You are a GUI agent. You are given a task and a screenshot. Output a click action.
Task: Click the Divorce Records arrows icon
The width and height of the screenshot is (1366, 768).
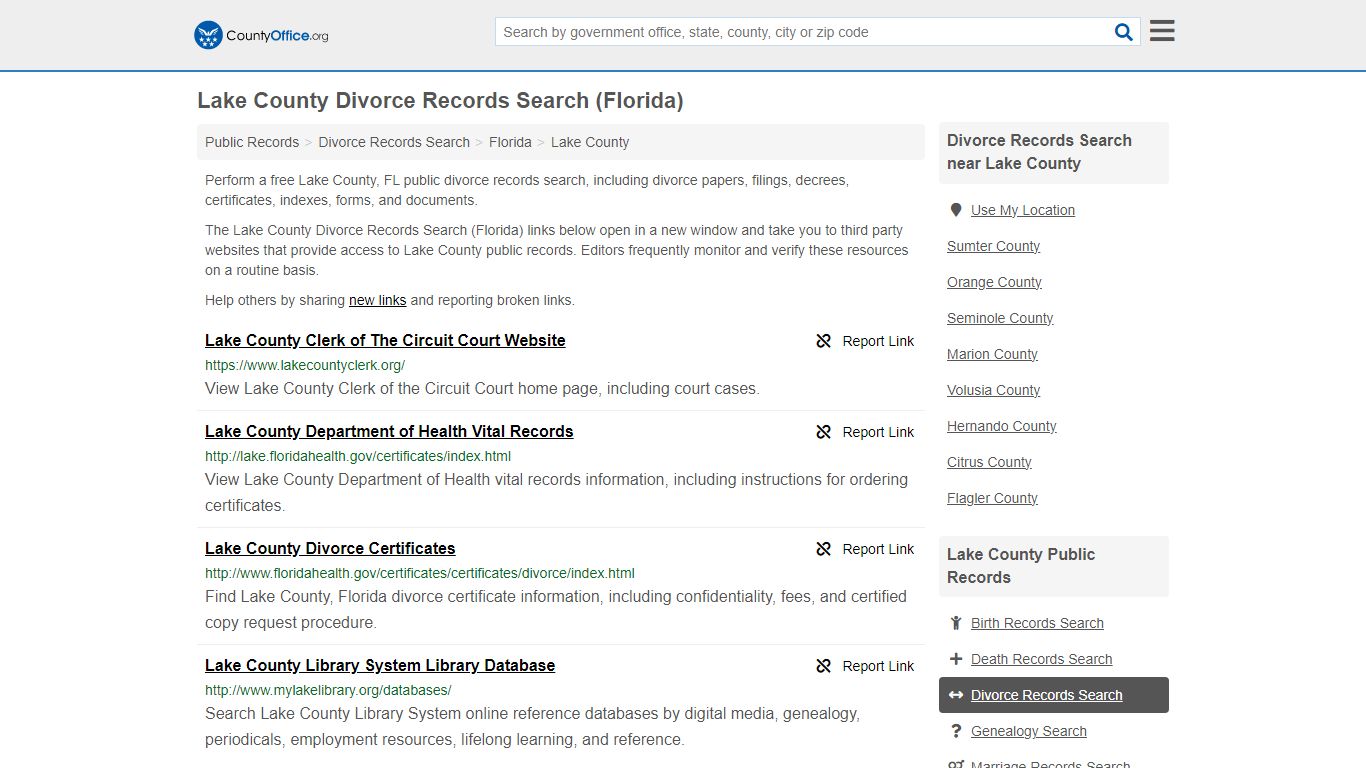coord(956,695)
